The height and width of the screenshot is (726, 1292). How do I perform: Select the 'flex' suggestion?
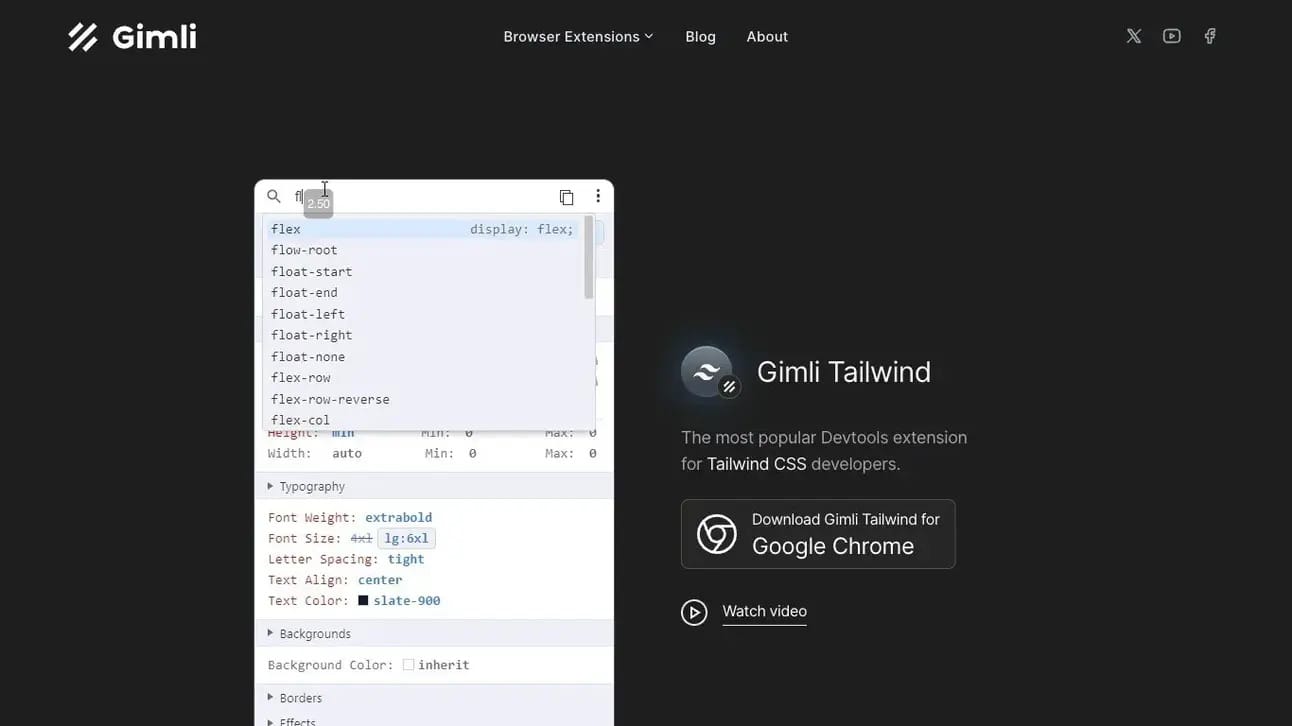[x=423, y=229]
